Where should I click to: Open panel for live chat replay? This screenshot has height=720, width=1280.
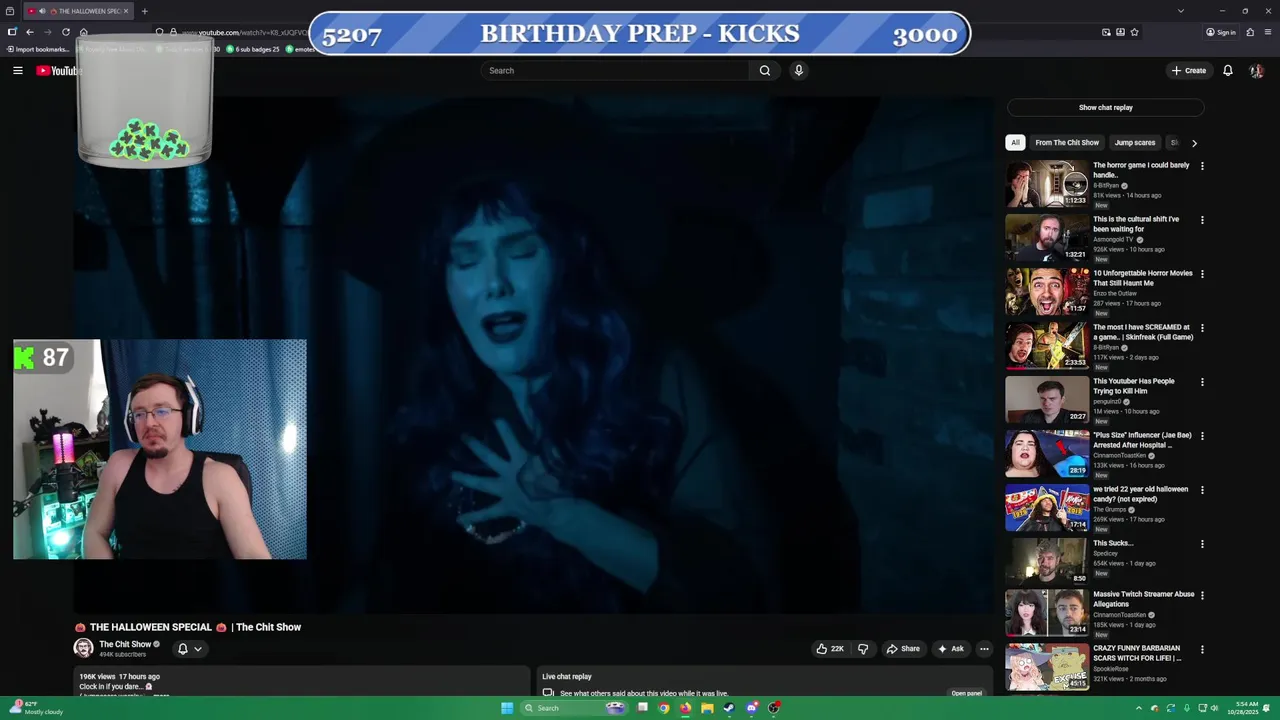coord(966,693)
